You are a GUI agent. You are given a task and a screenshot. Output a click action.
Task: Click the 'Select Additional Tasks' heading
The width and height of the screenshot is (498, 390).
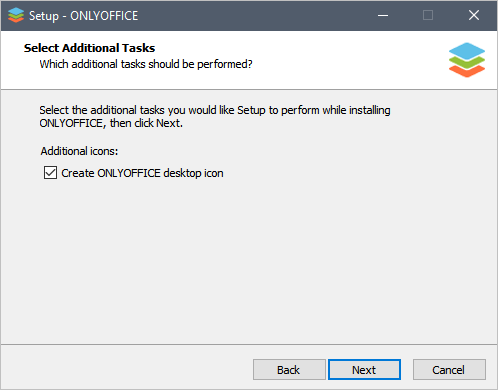(x=89, y=48)
